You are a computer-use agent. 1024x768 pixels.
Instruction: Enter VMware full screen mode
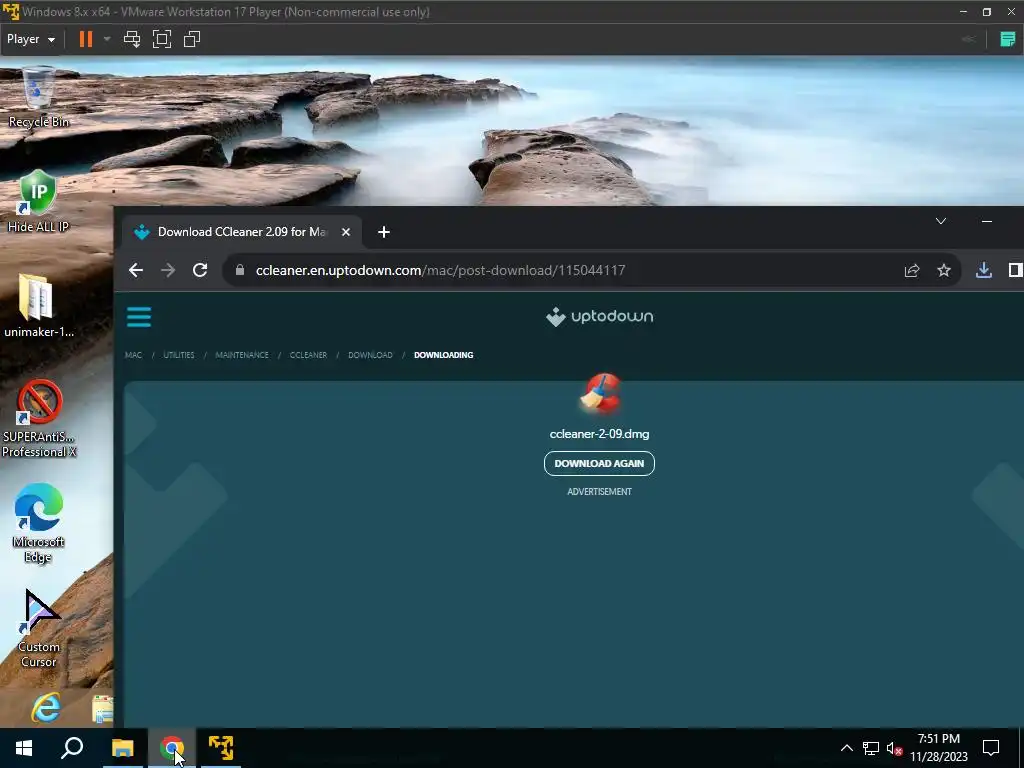(x=162, y=39)
